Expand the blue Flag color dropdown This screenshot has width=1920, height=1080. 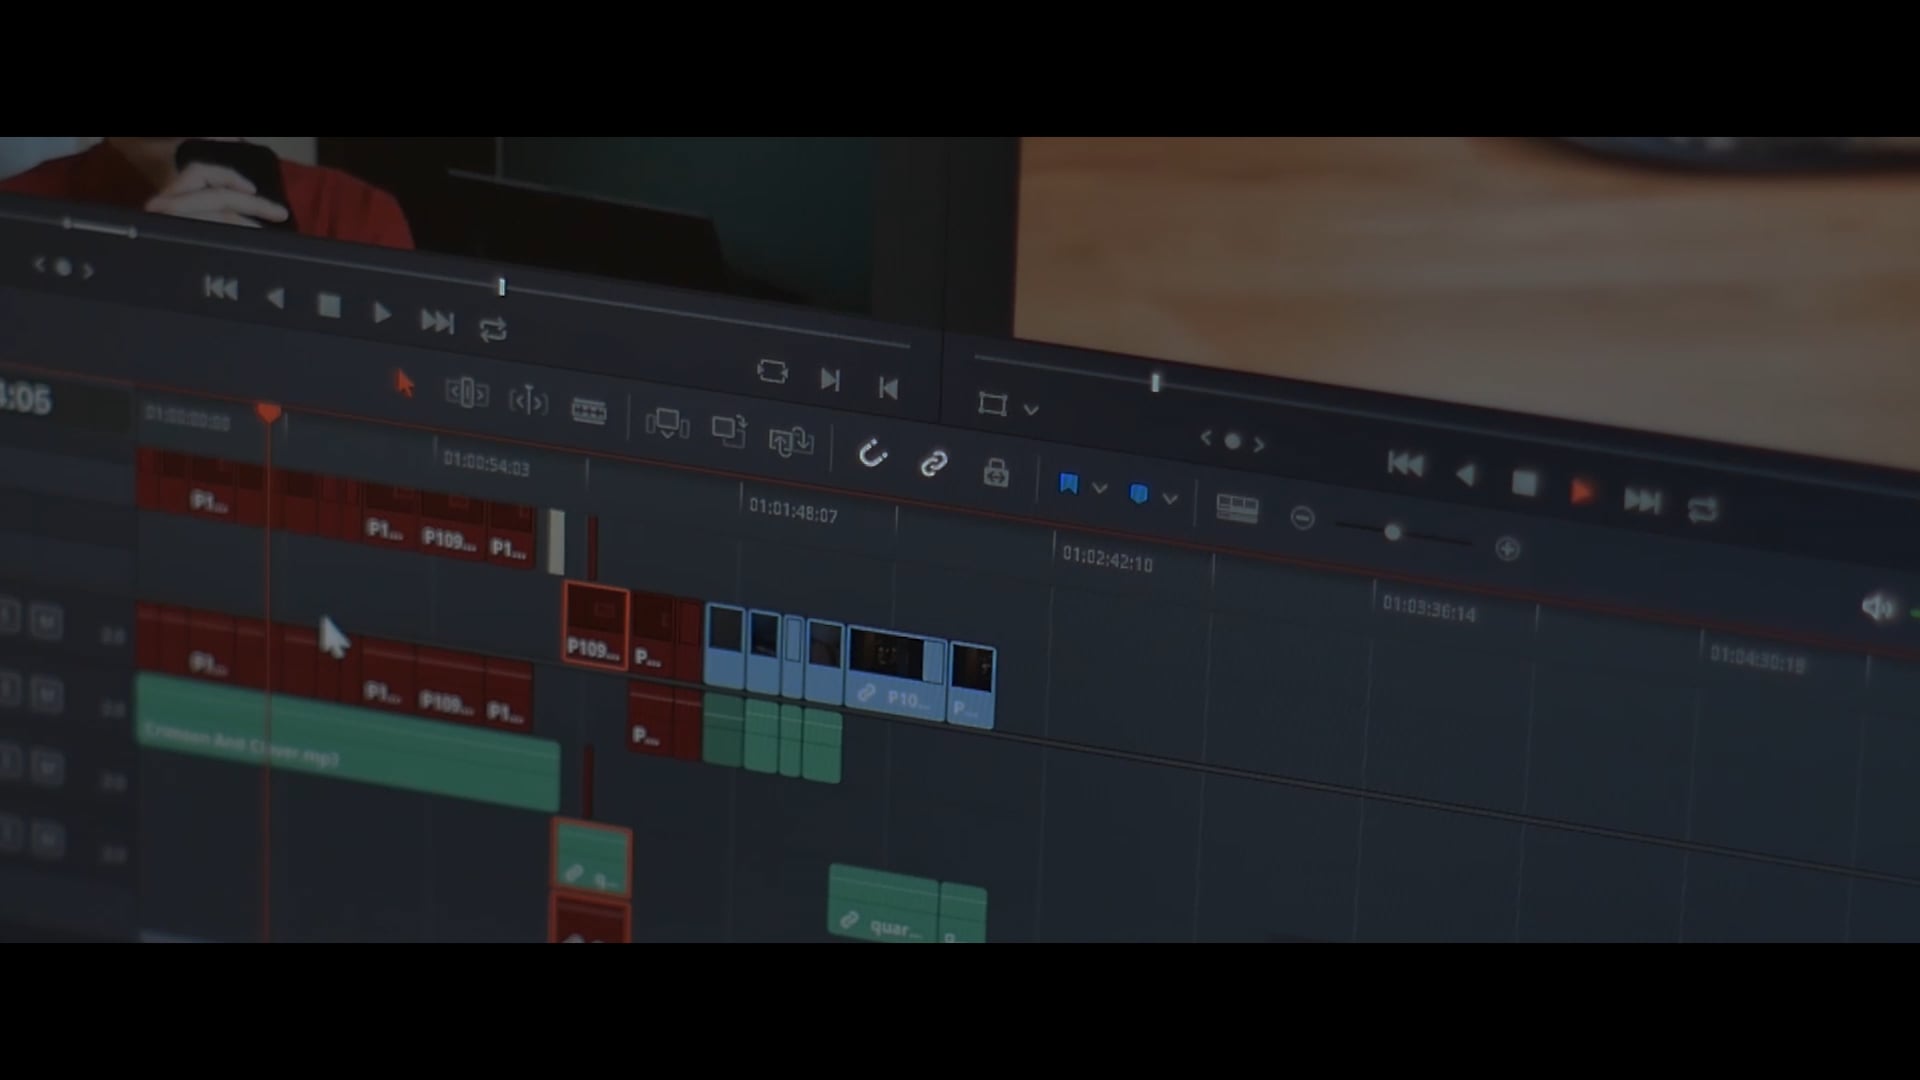click(x=1100, y=489)
